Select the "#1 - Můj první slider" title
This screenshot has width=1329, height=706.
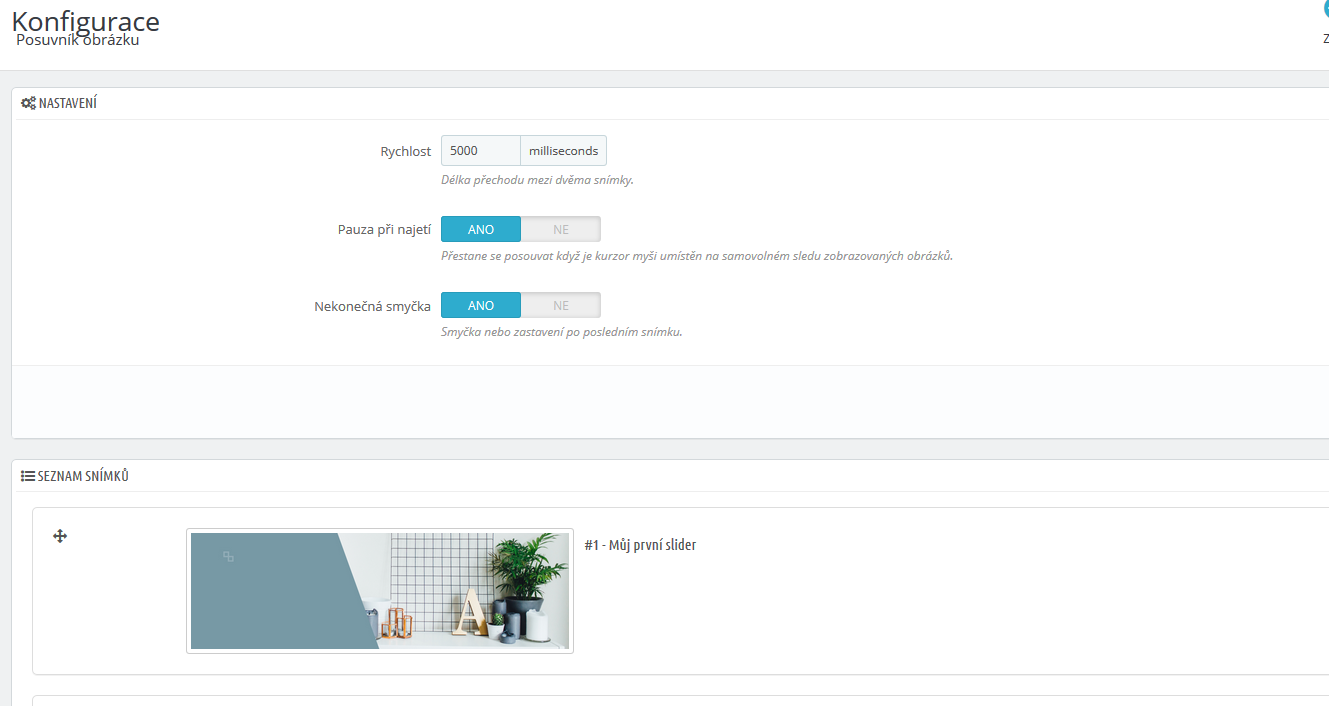click(640, 545)
